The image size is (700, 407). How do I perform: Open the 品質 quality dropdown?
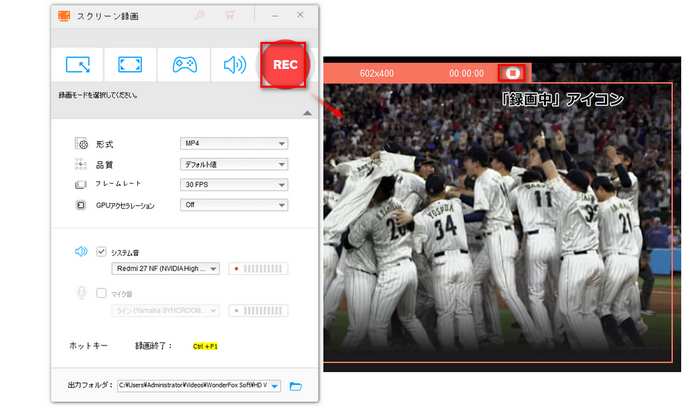coord(233,164)
